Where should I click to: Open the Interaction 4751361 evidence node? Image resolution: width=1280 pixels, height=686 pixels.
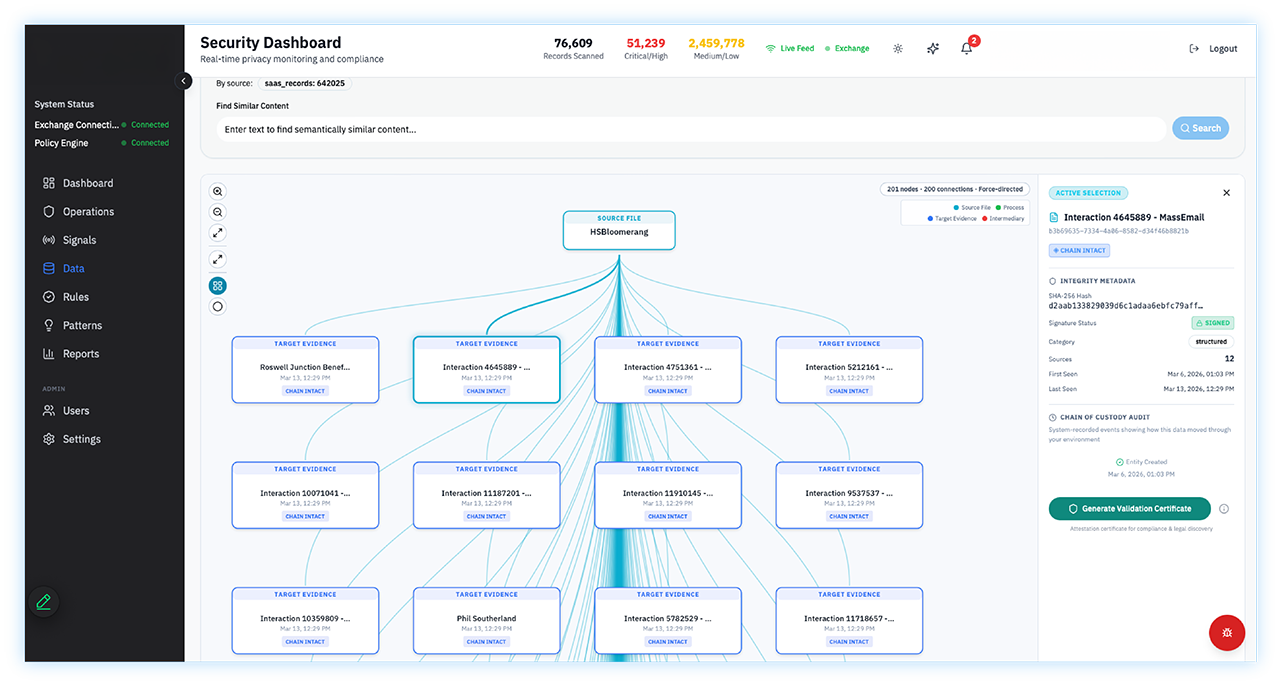coord(668,369)
